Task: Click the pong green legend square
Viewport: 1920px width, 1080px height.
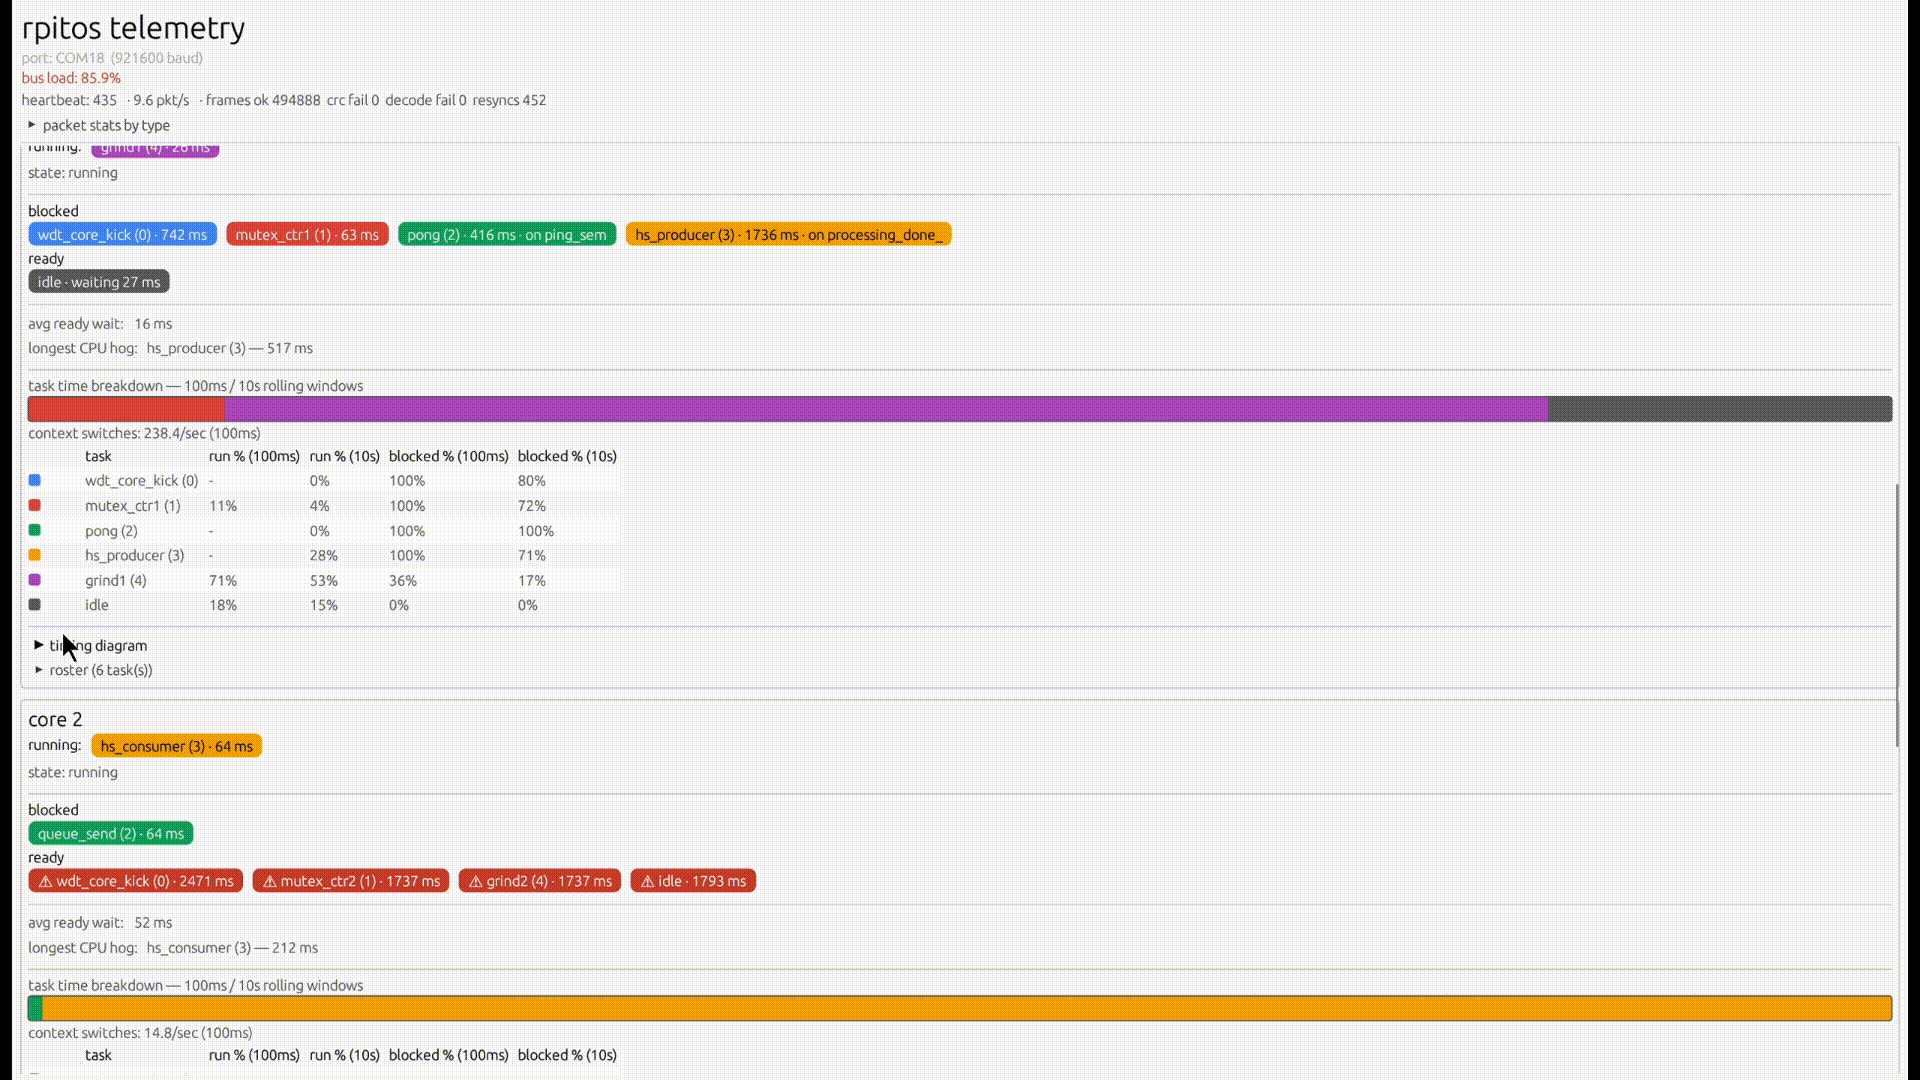Action: point(35,530)
